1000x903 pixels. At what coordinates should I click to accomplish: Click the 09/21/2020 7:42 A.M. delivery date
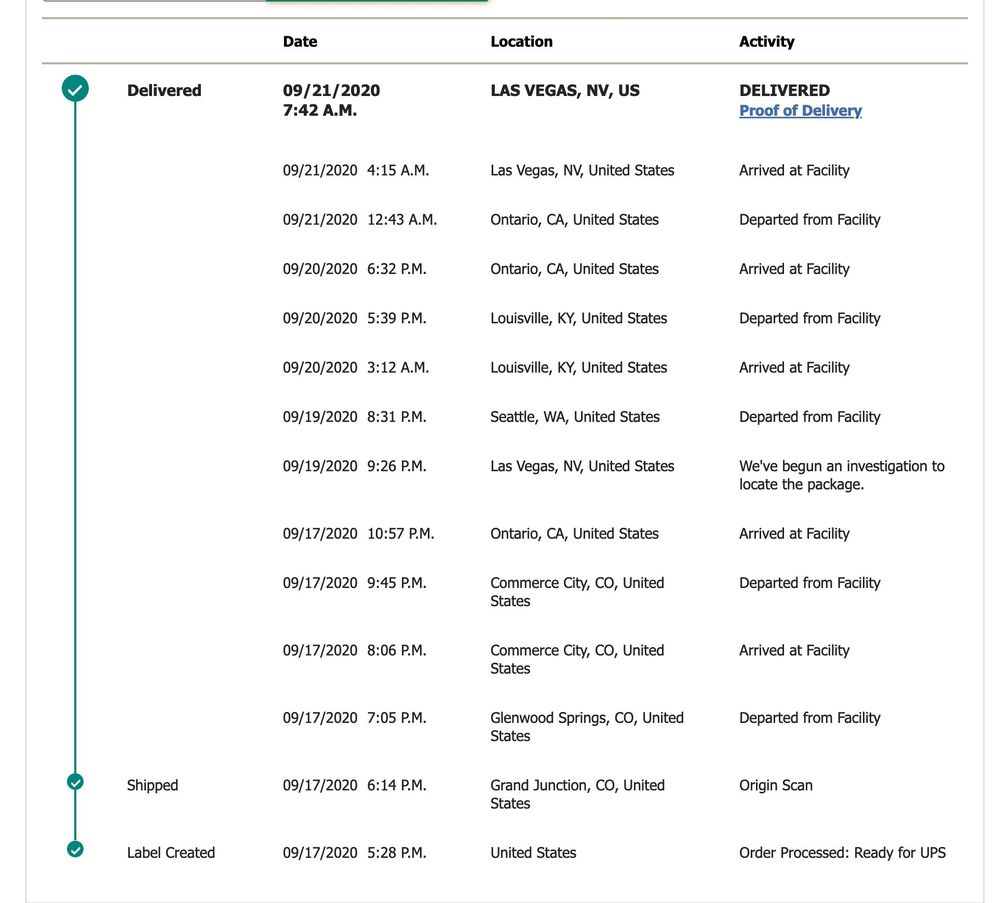click(331, 100)
